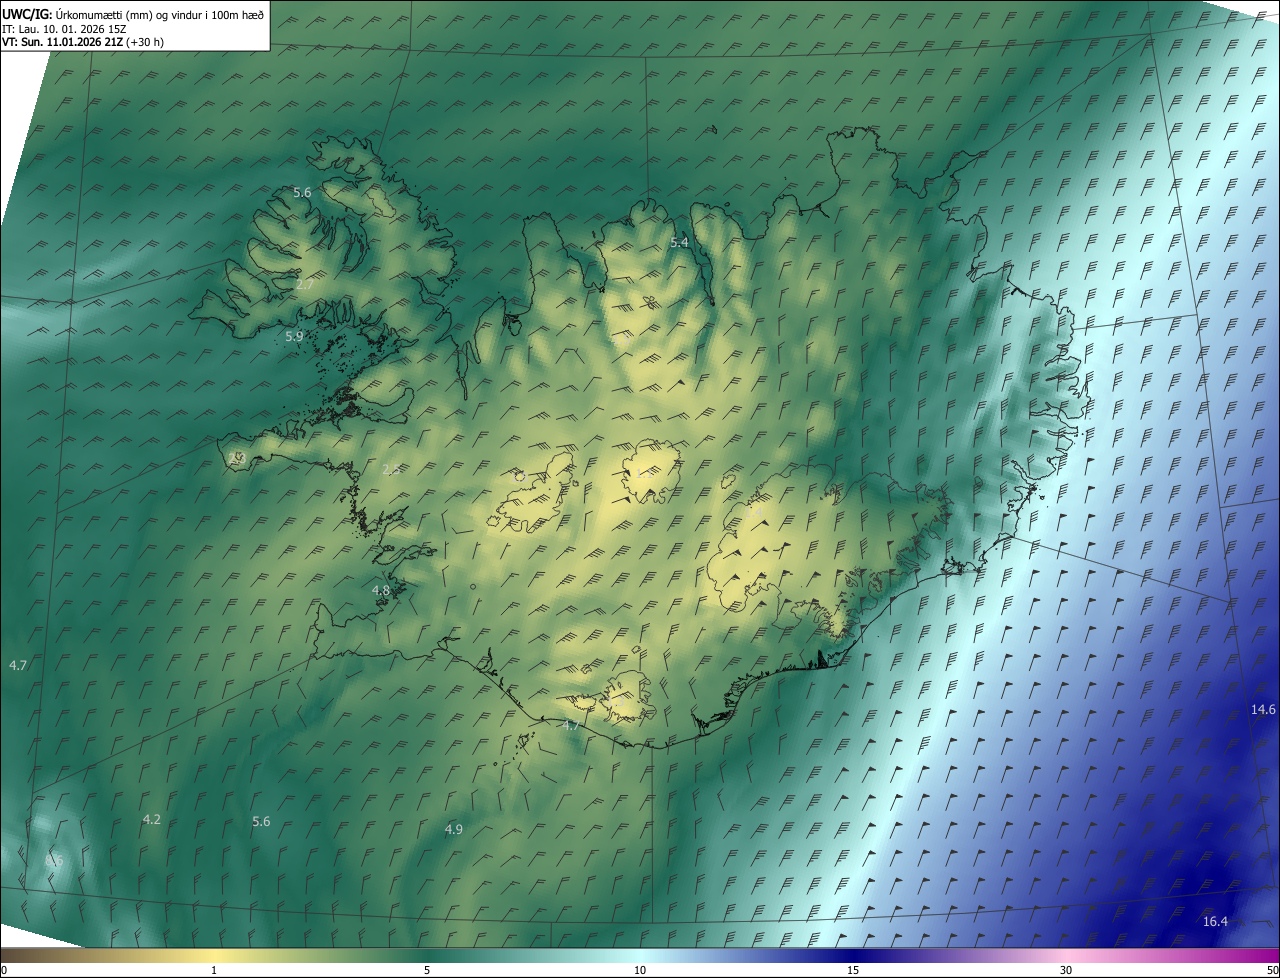Click the 'VT: Sun. 11.01.2026 21Z (+30 h)' line
The height and width of the screenshot is (978, 1280).
(83, 42)
